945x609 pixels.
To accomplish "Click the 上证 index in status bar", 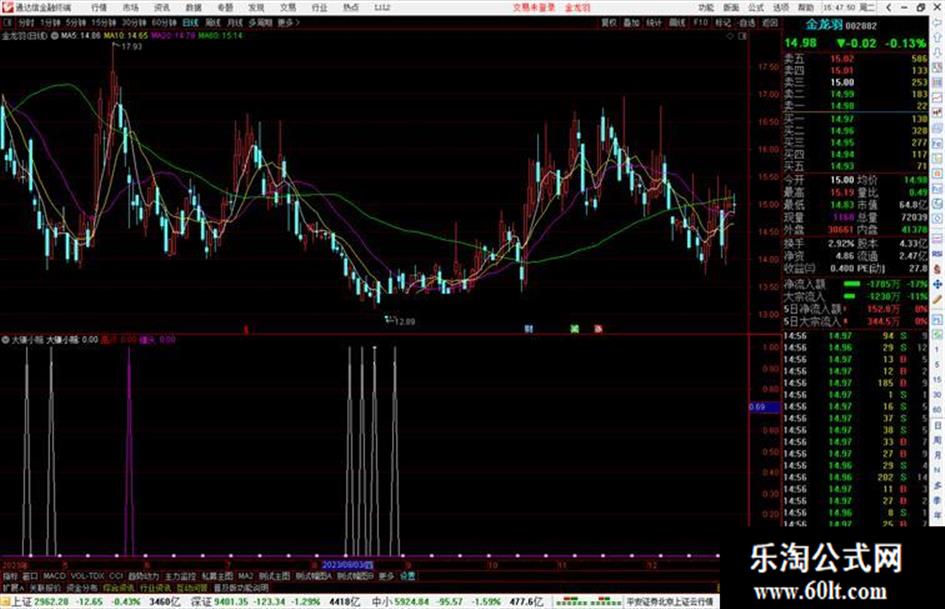I will (22, 602).
